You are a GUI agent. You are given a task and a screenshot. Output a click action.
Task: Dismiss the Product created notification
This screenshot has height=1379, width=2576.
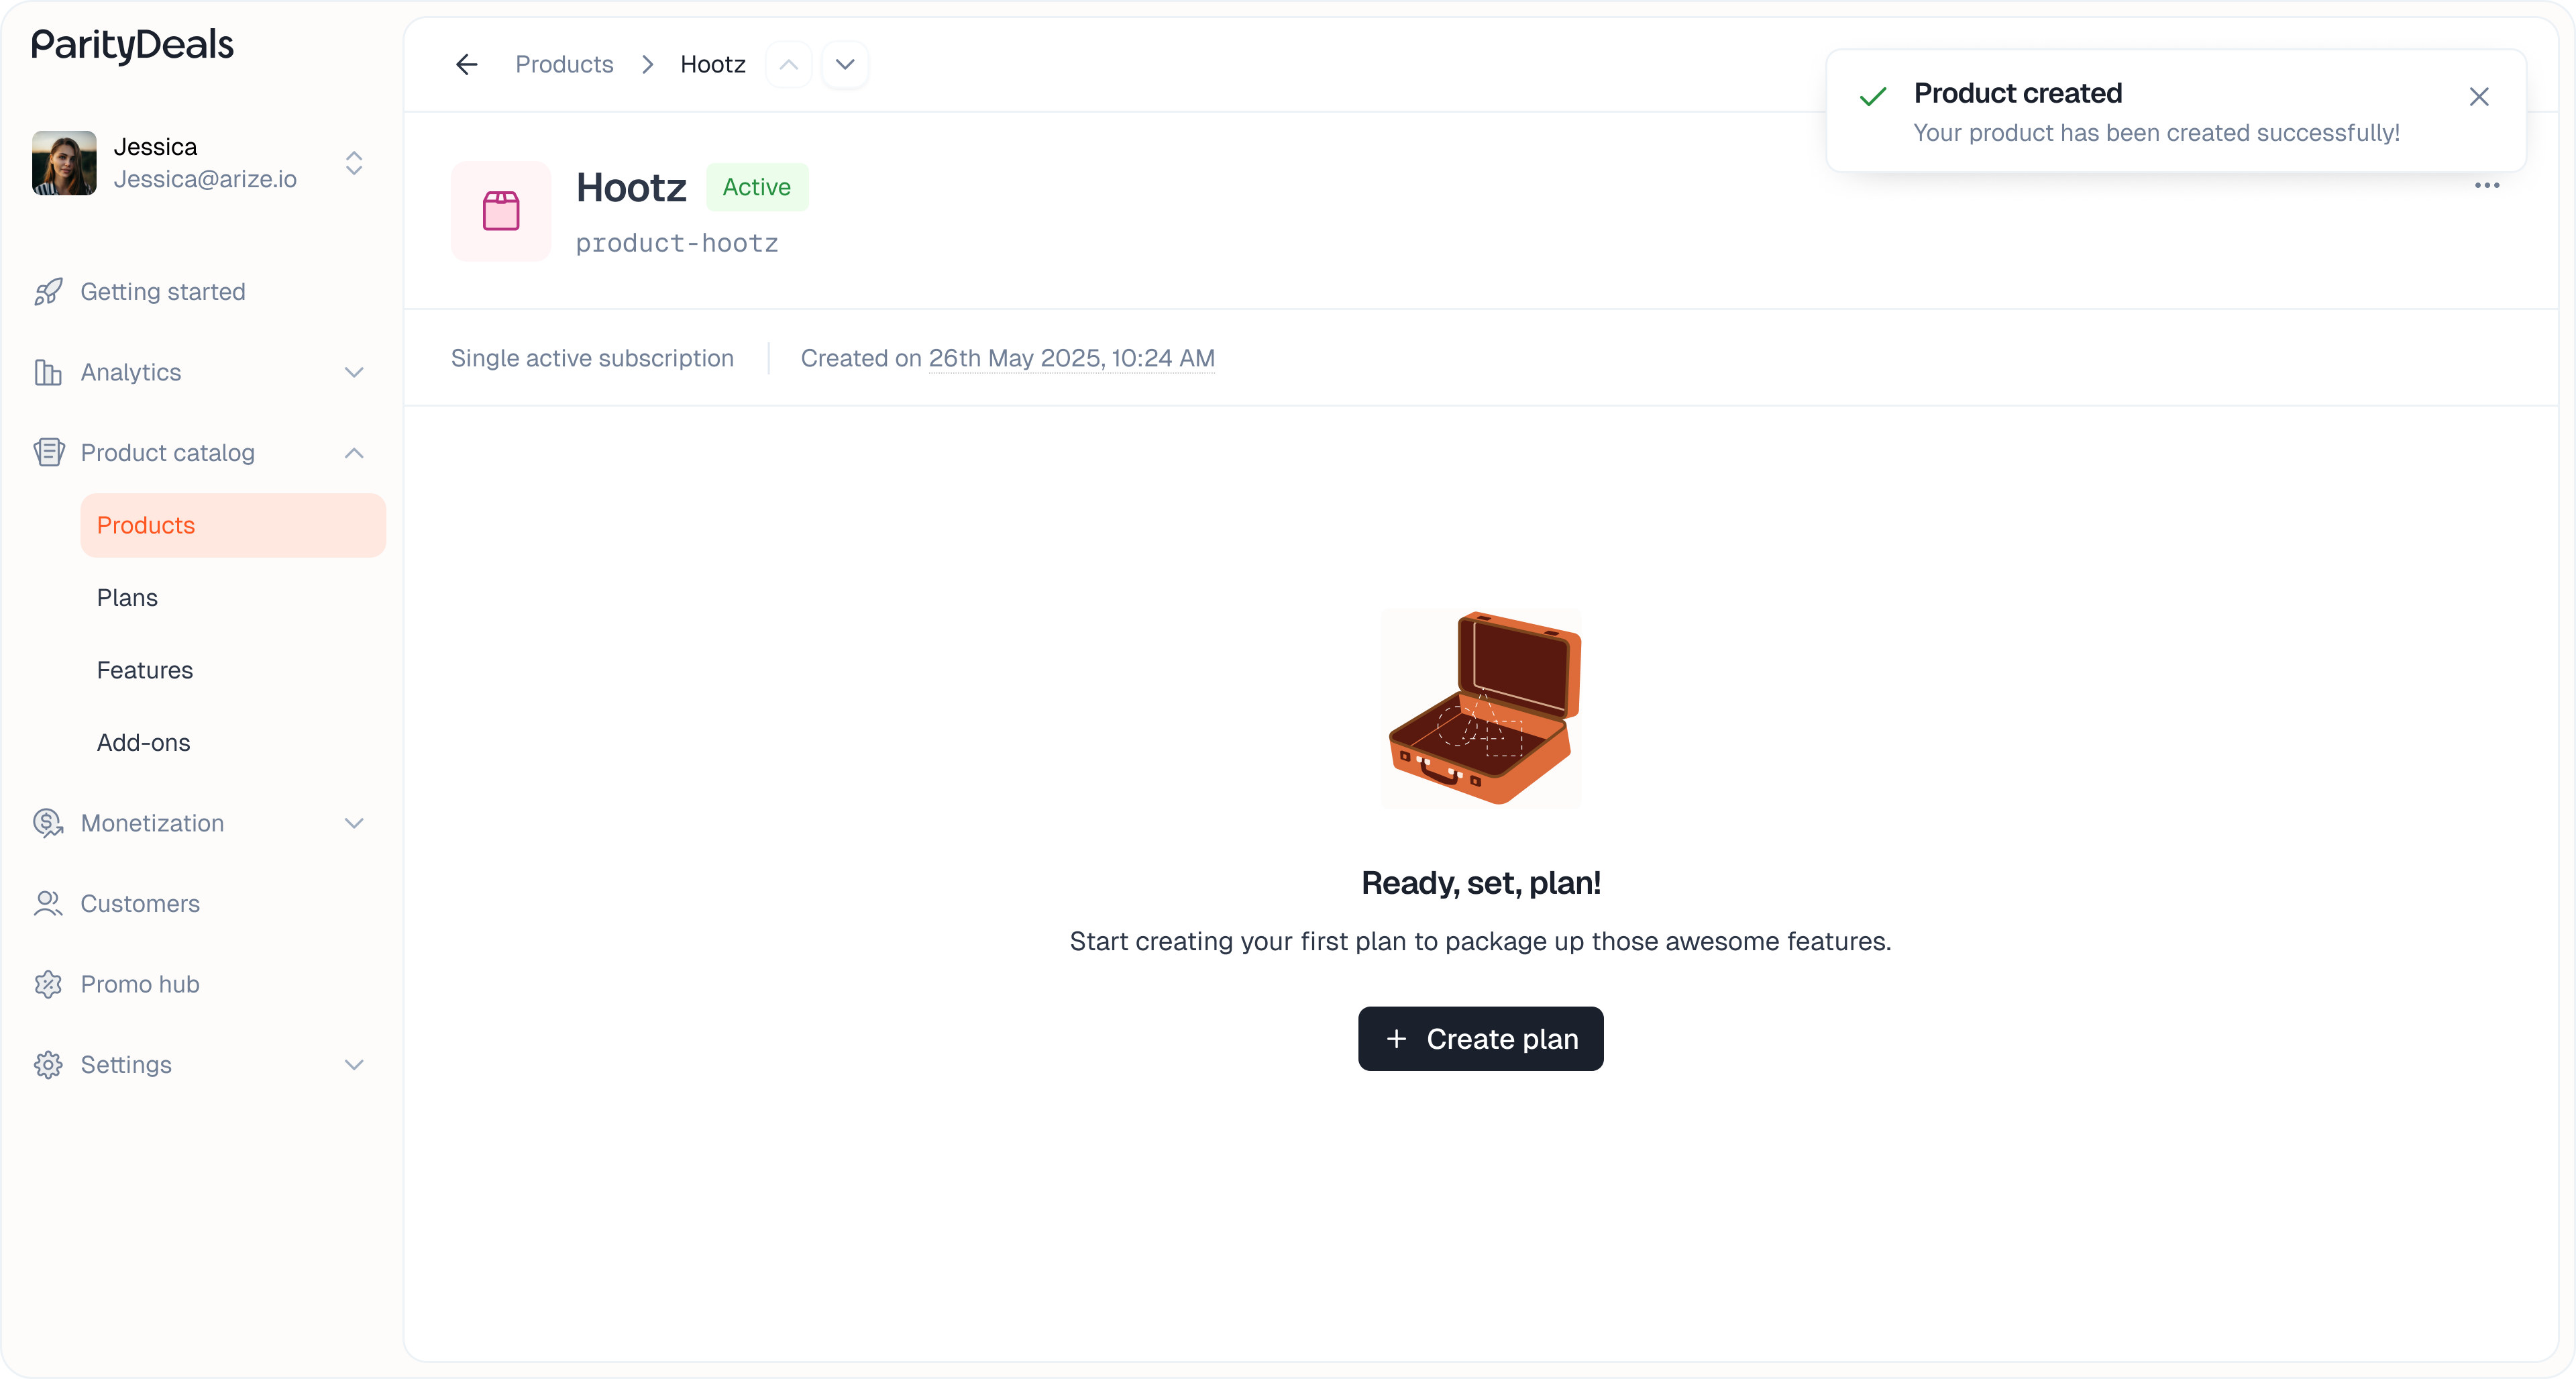[2478, 97]
